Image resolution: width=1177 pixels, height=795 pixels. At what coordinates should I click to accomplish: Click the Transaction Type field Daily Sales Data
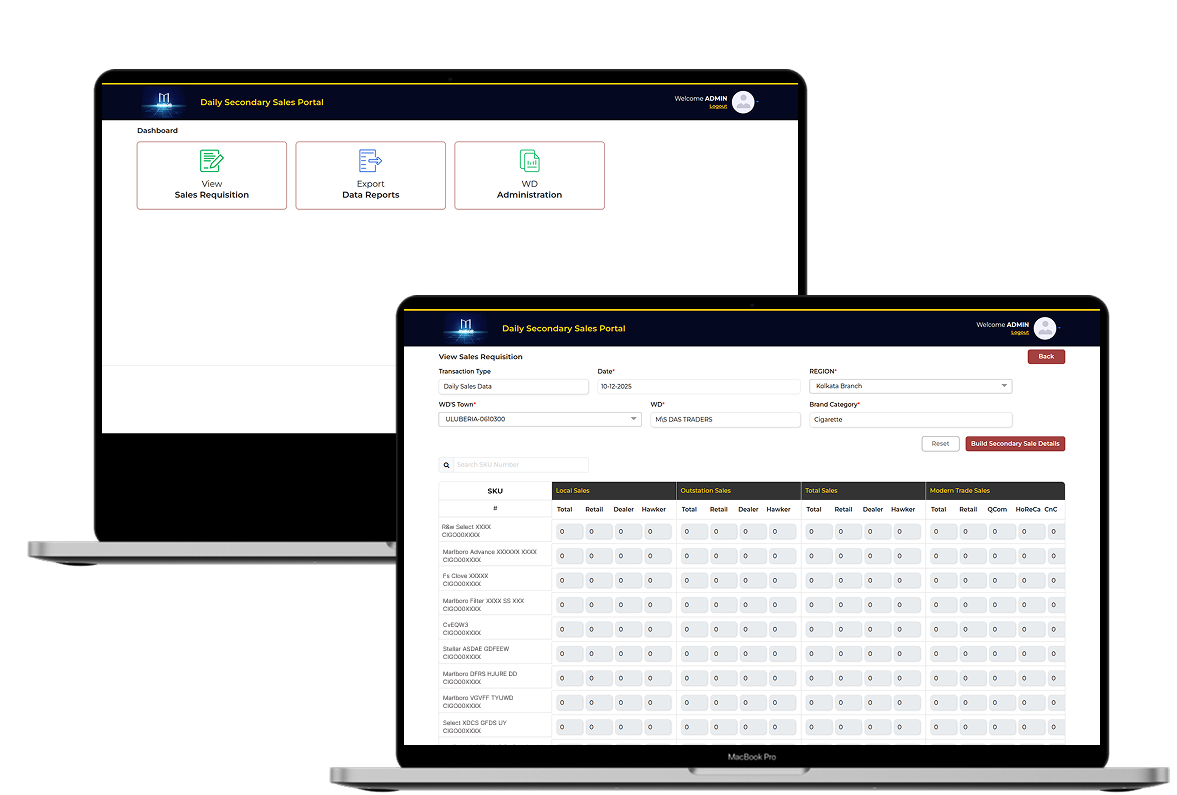513,387
